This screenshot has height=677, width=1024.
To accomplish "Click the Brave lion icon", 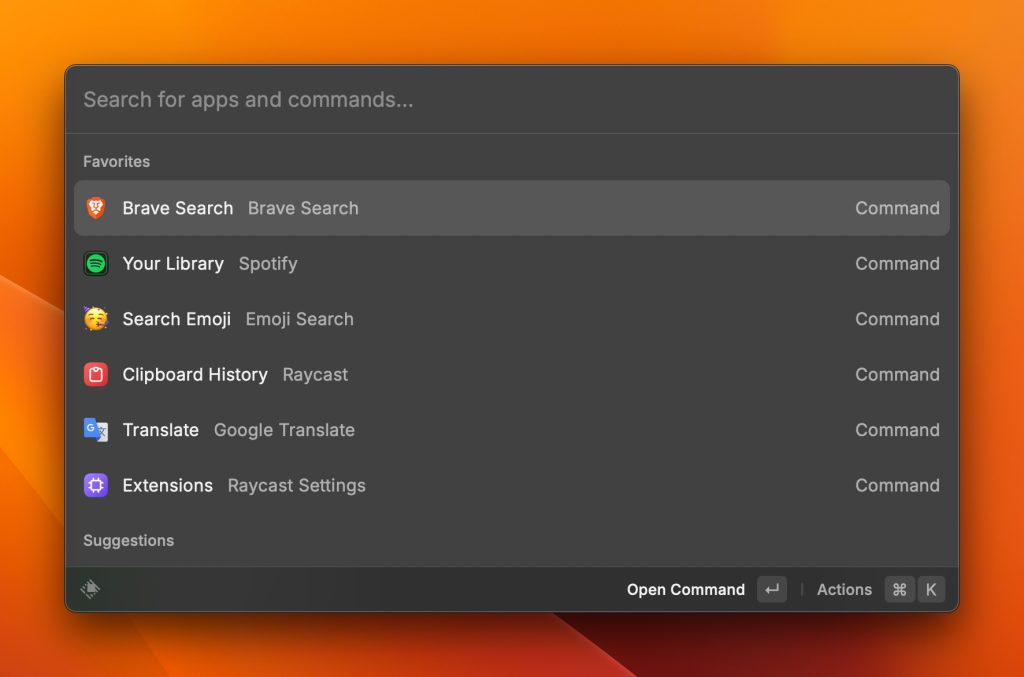I will click(96, 208).
